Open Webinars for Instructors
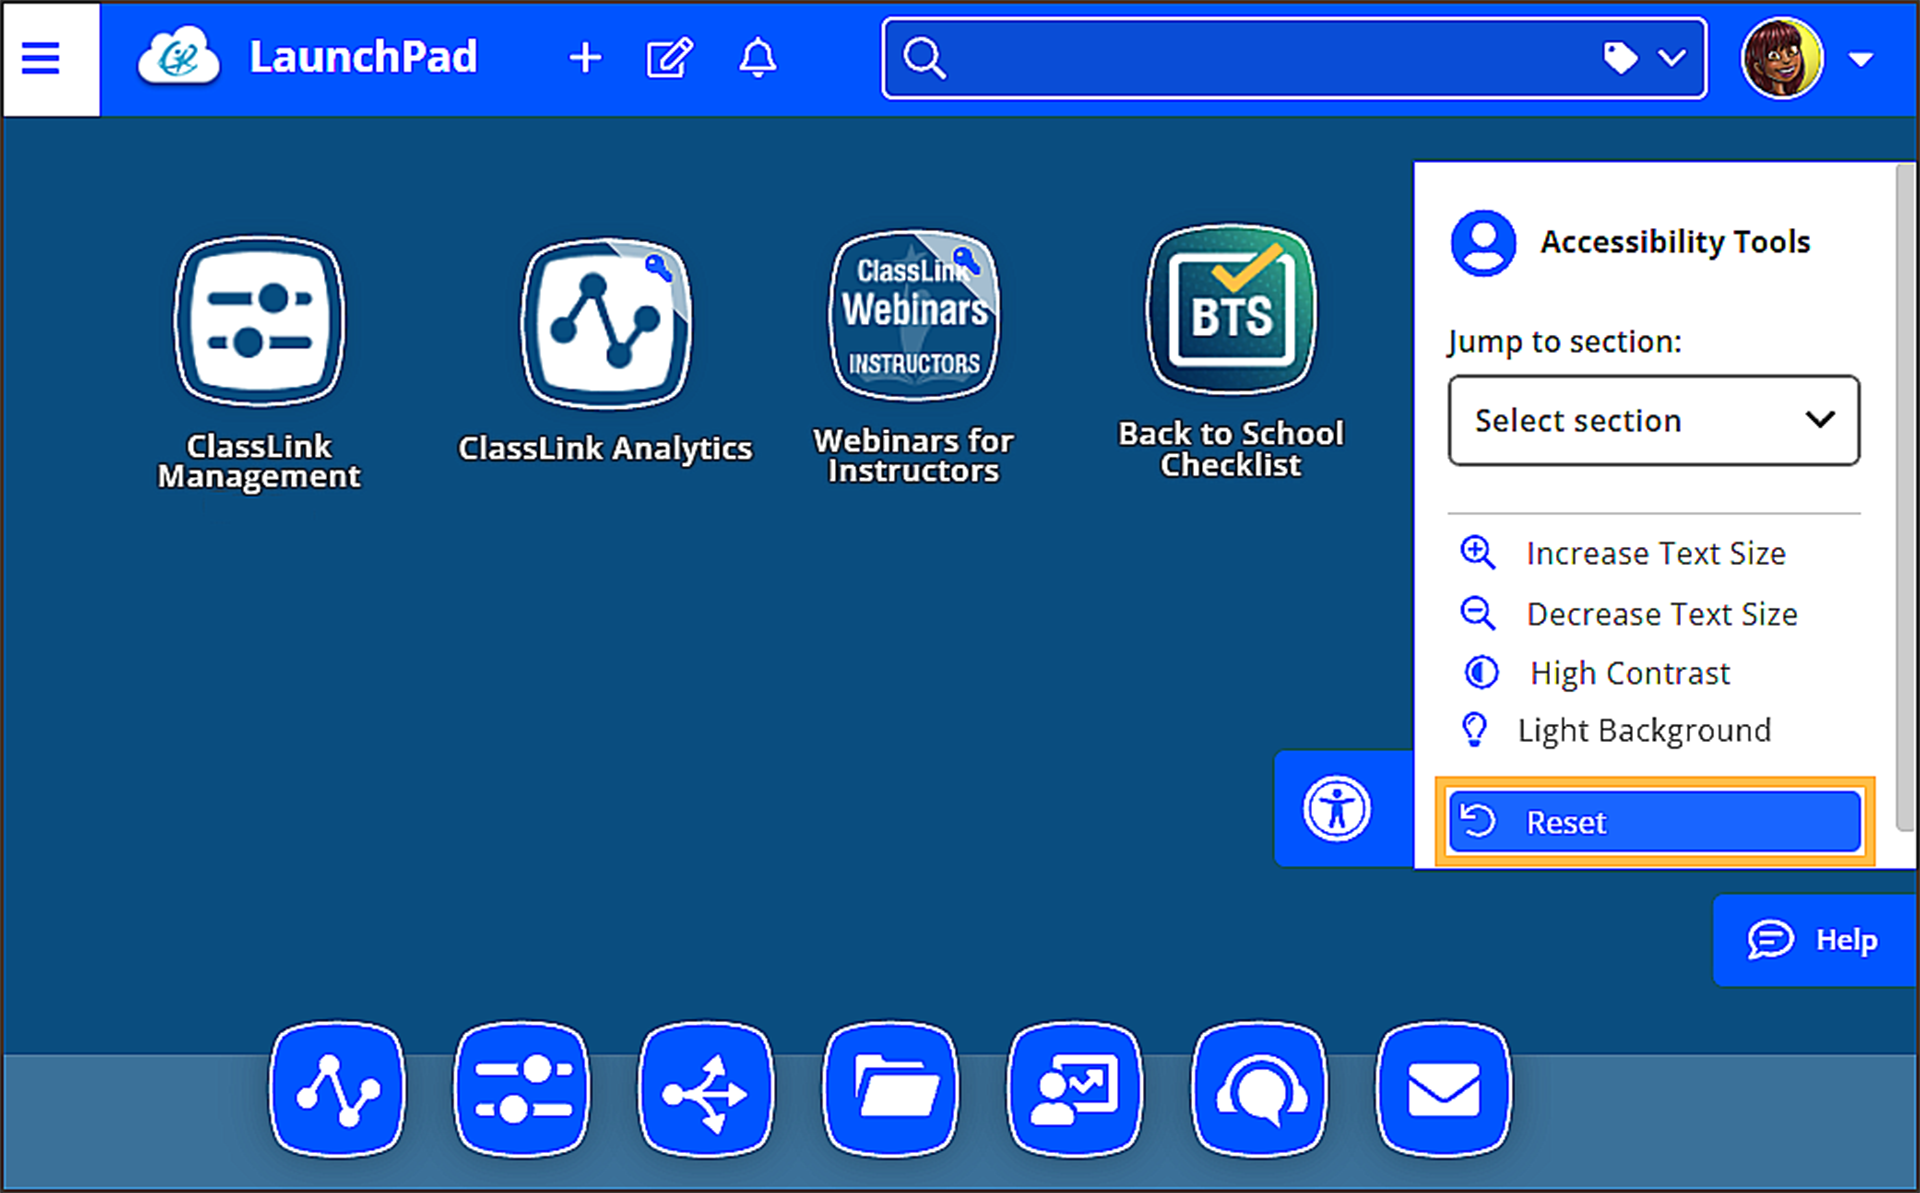 911,315
